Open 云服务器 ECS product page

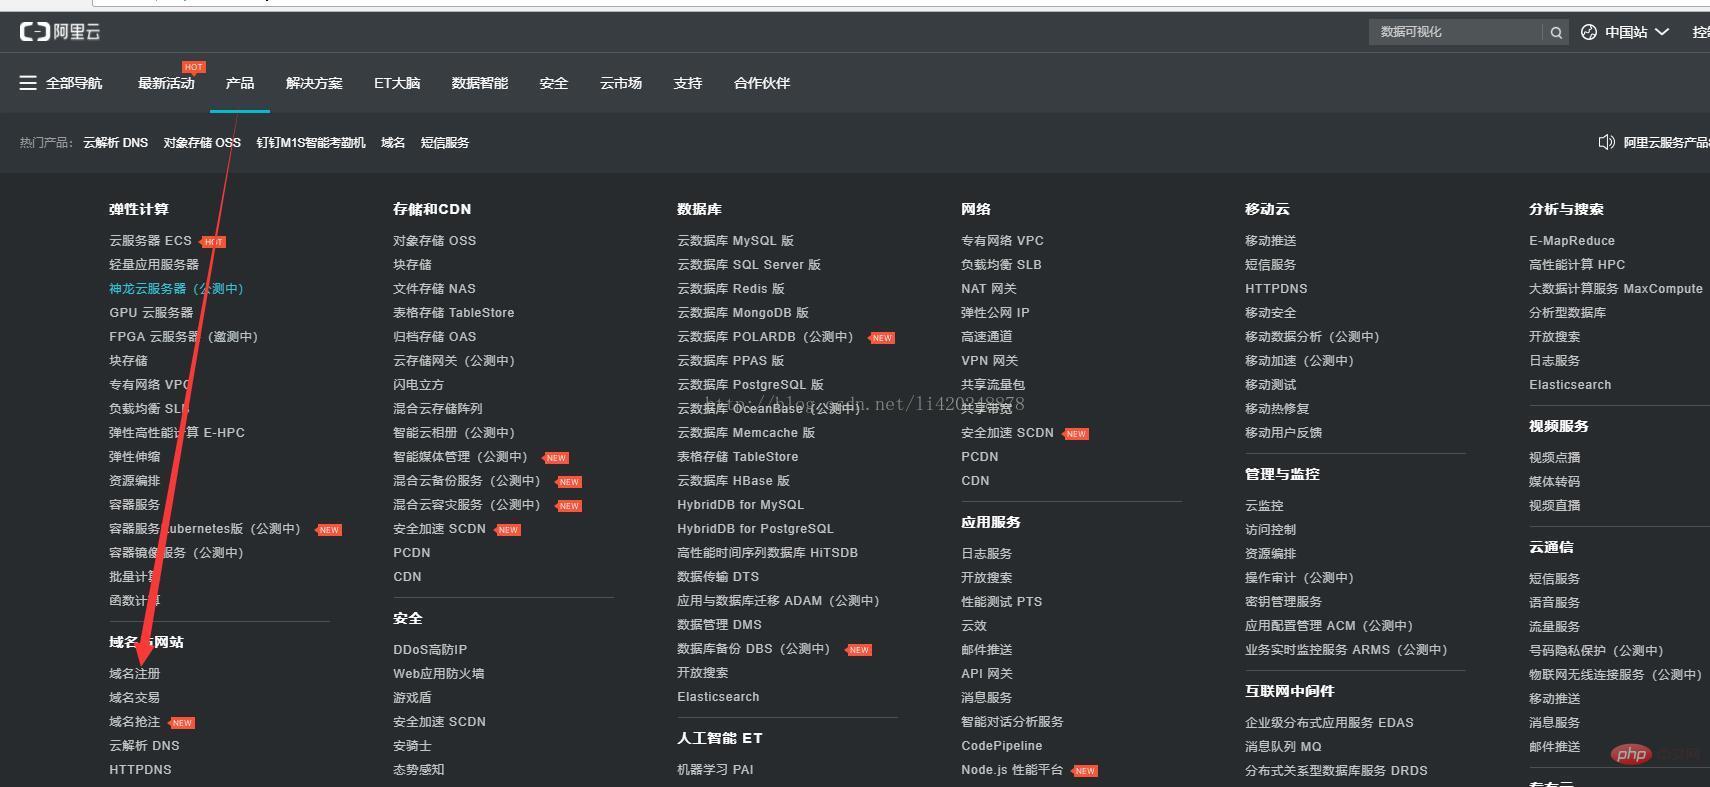[x=150, y=241]
